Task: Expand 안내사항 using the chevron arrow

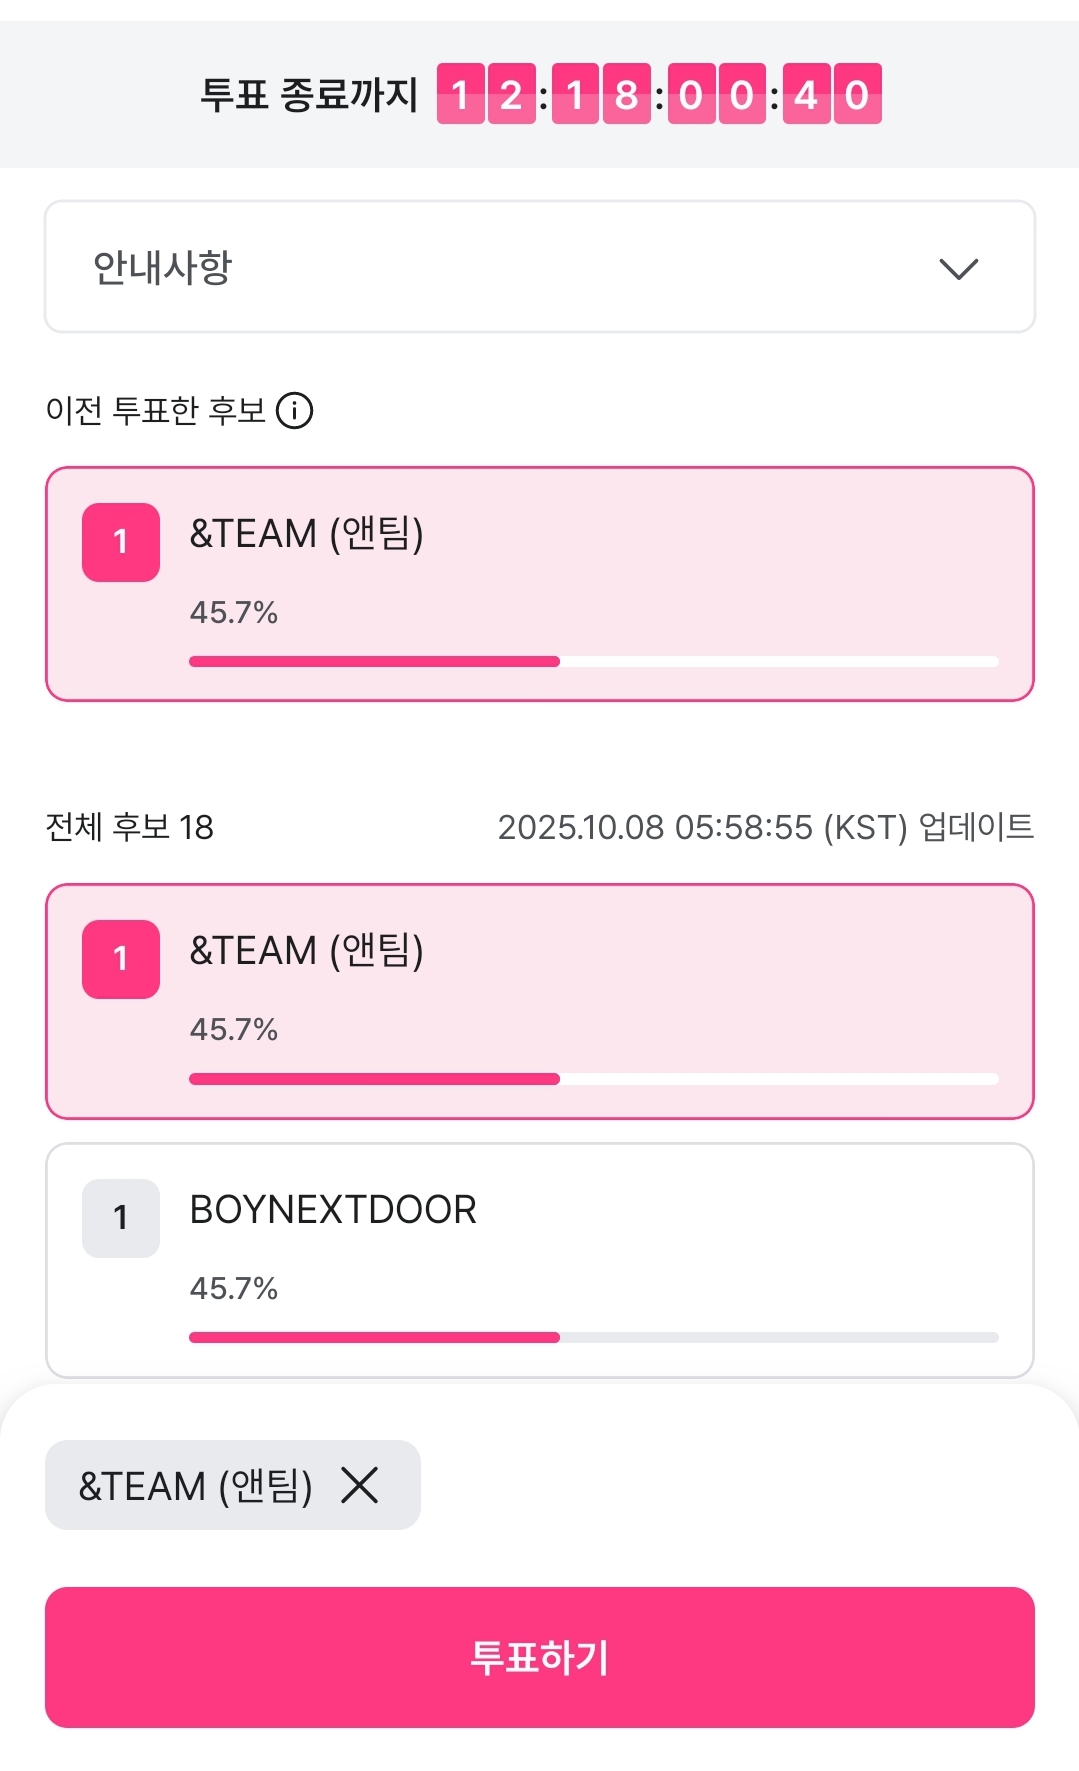Action: [x=958, y=268]
